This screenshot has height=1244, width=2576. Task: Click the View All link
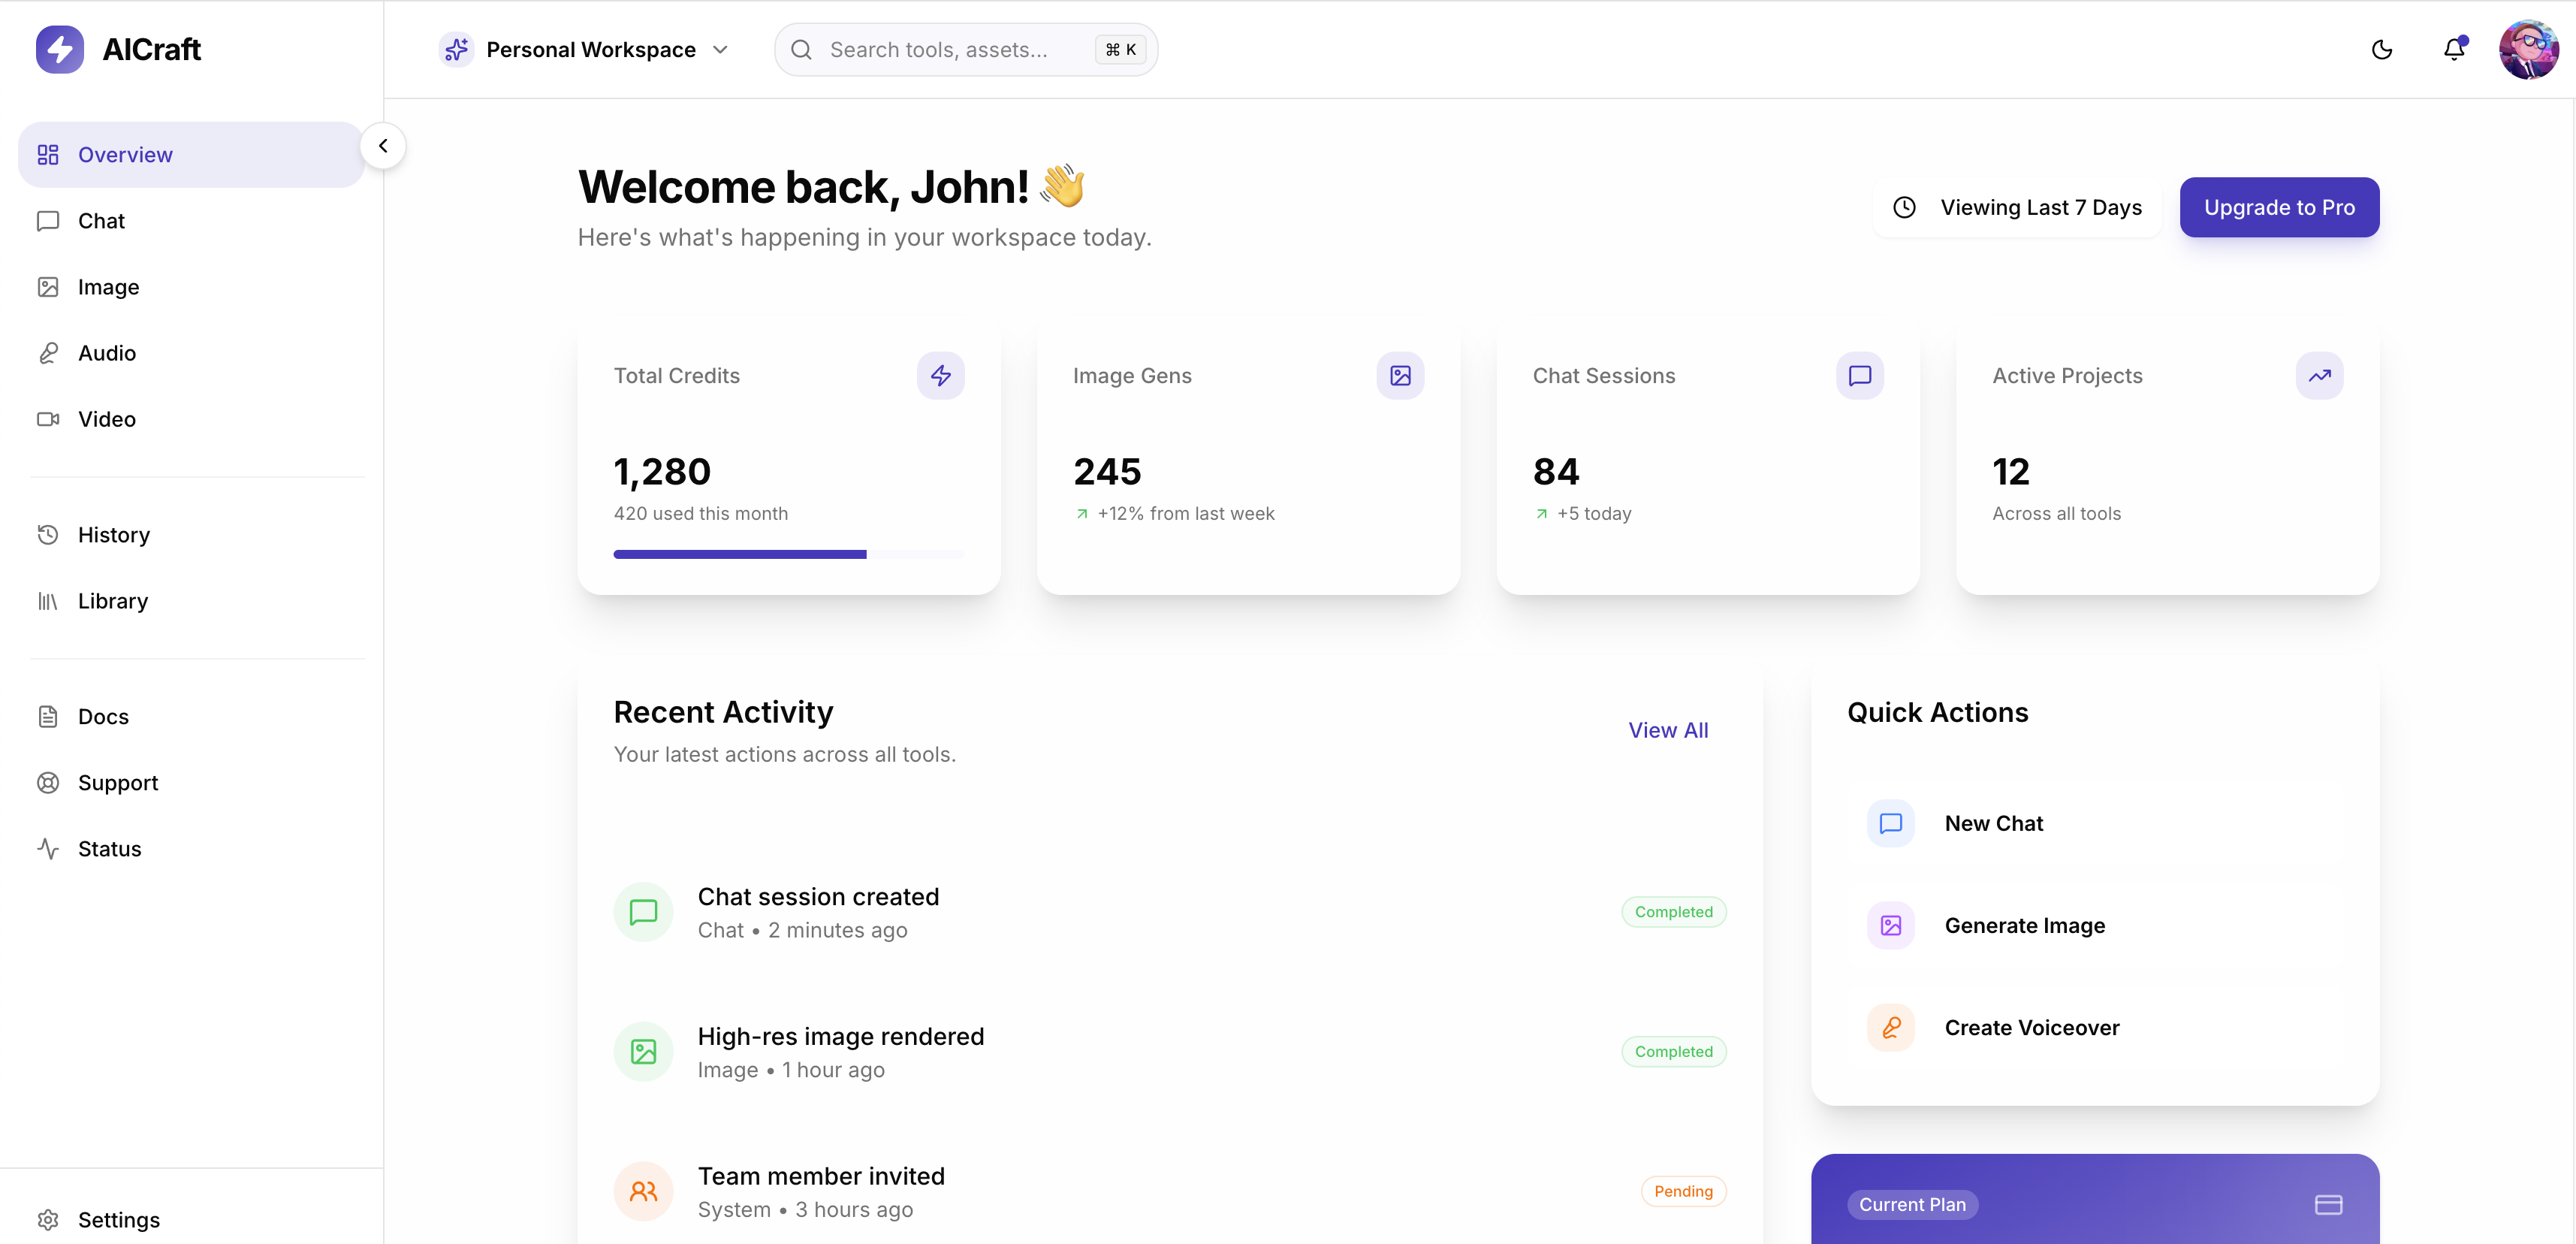1667,730
